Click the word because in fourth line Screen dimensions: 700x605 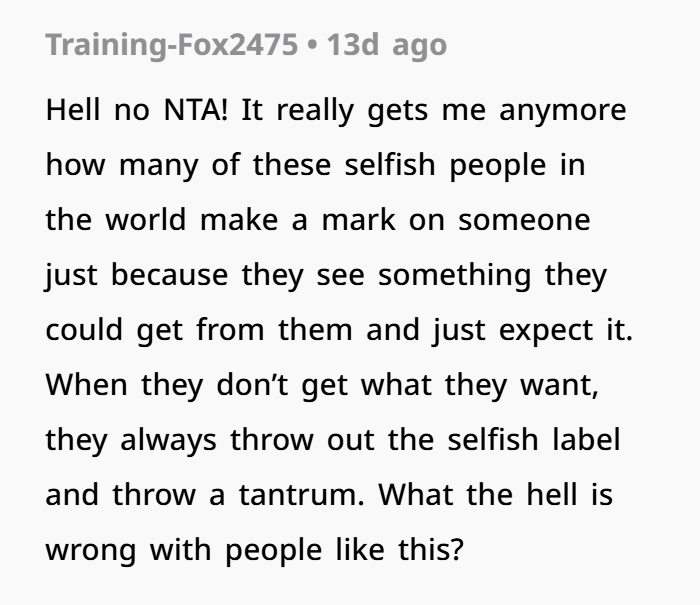point(169,275)
